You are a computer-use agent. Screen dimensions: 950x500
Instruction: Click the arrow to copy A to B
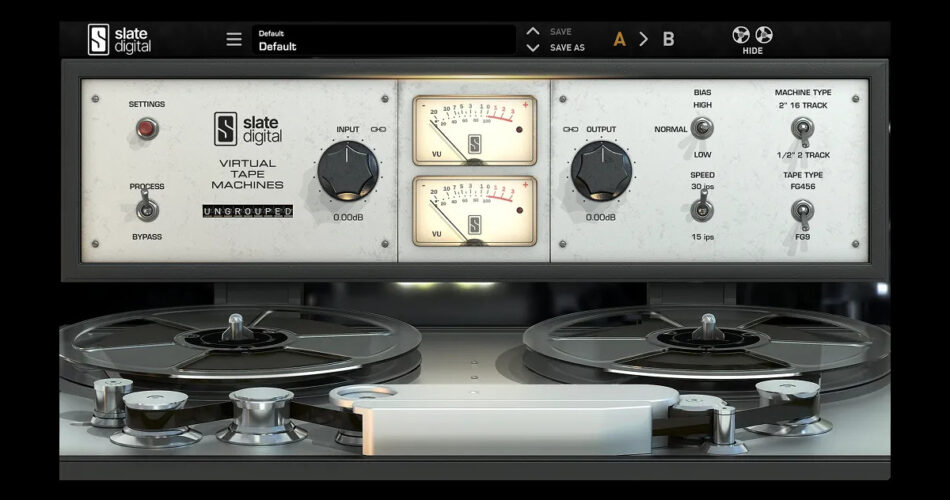(x=643, y=40)
